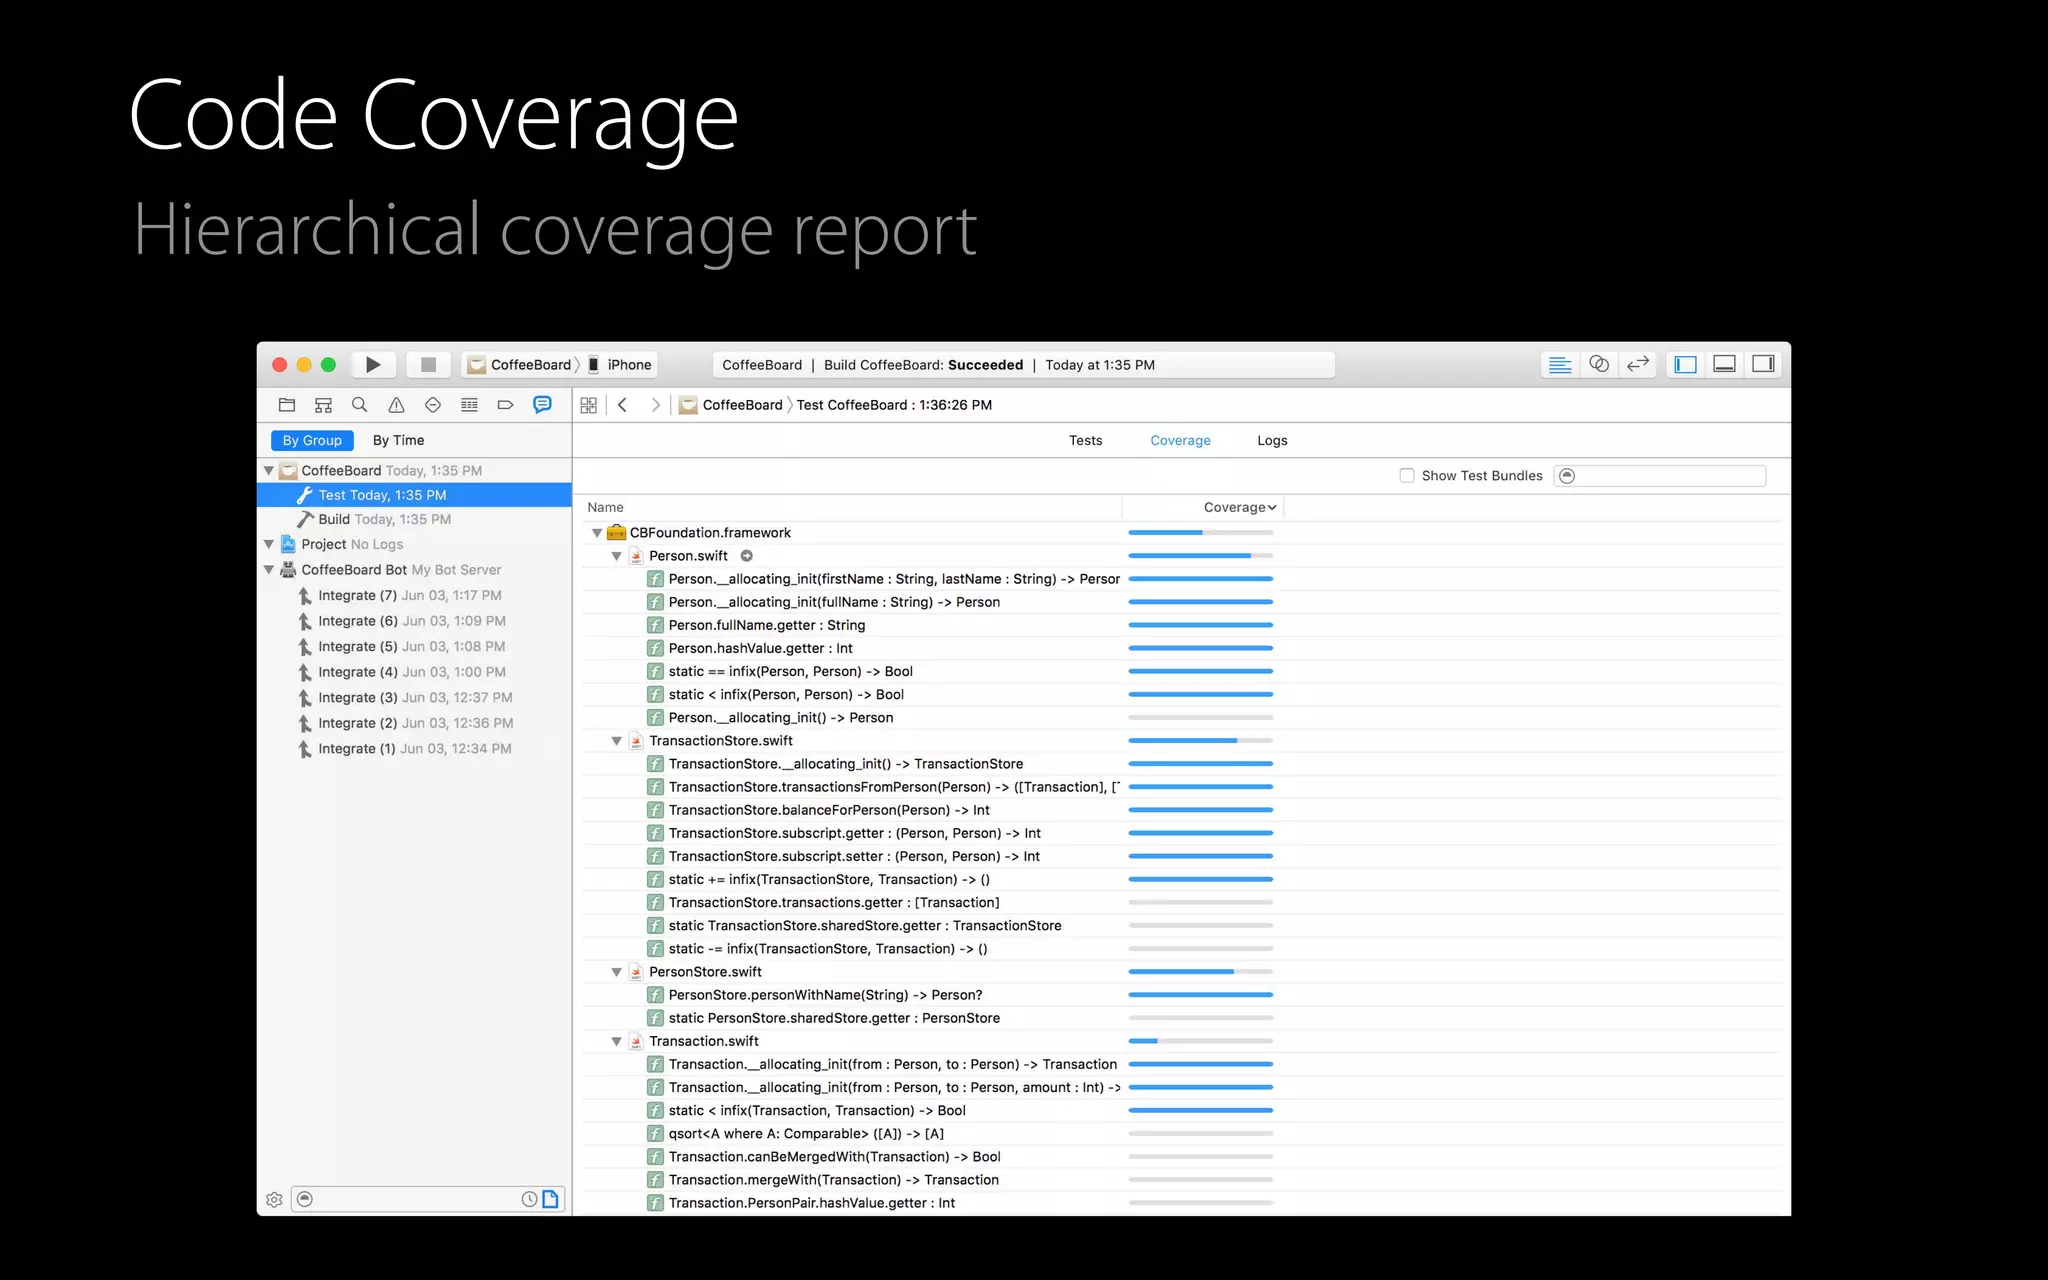Switch to the Coverage tab
This screenshot has height=1280, width=2048.
pos(1180,440)
